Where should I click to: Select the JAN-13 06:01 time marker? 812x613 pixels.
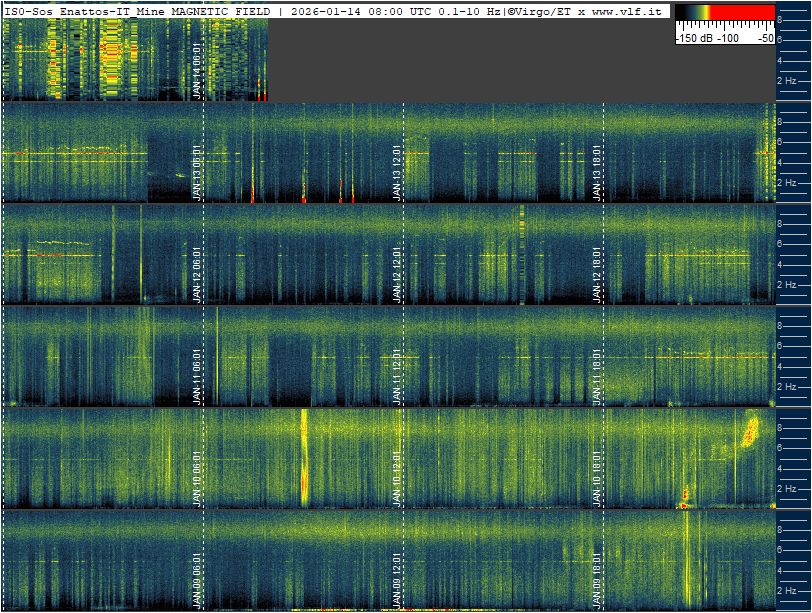pos(197,173)
